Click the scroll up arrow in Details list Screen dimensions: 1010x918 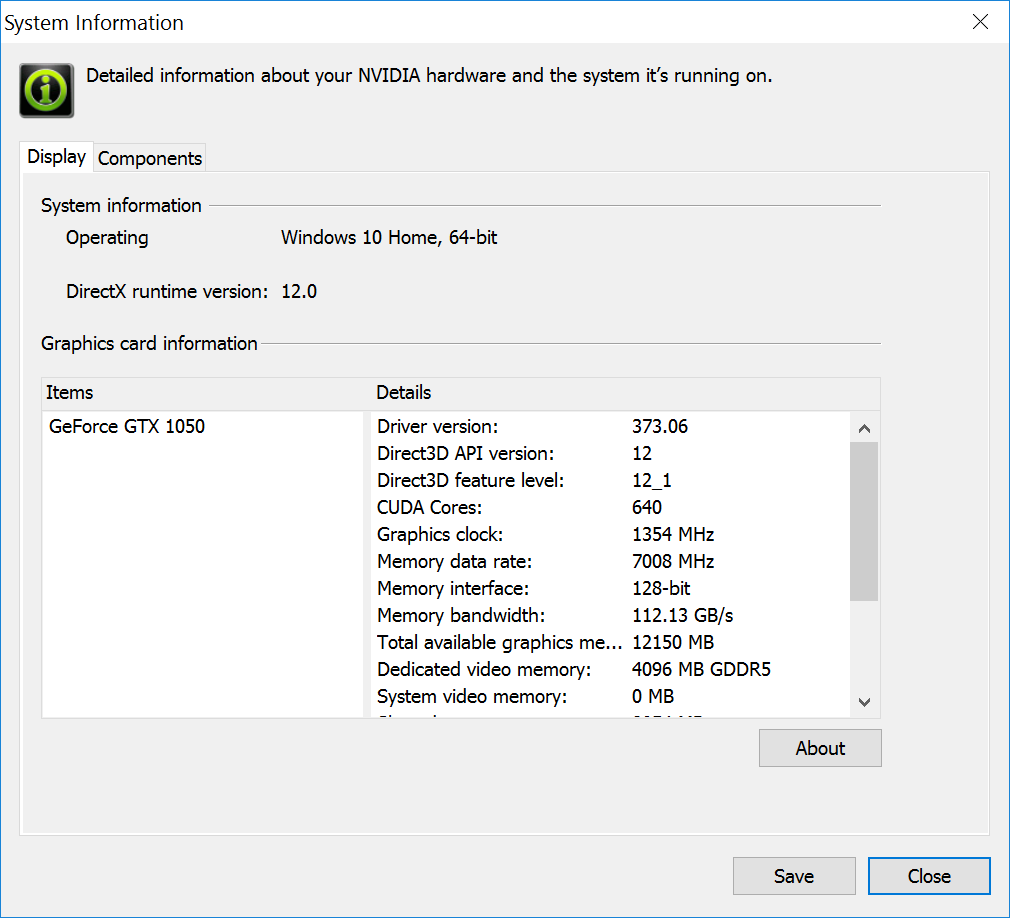pyautogui.click(x=865, y=428)
